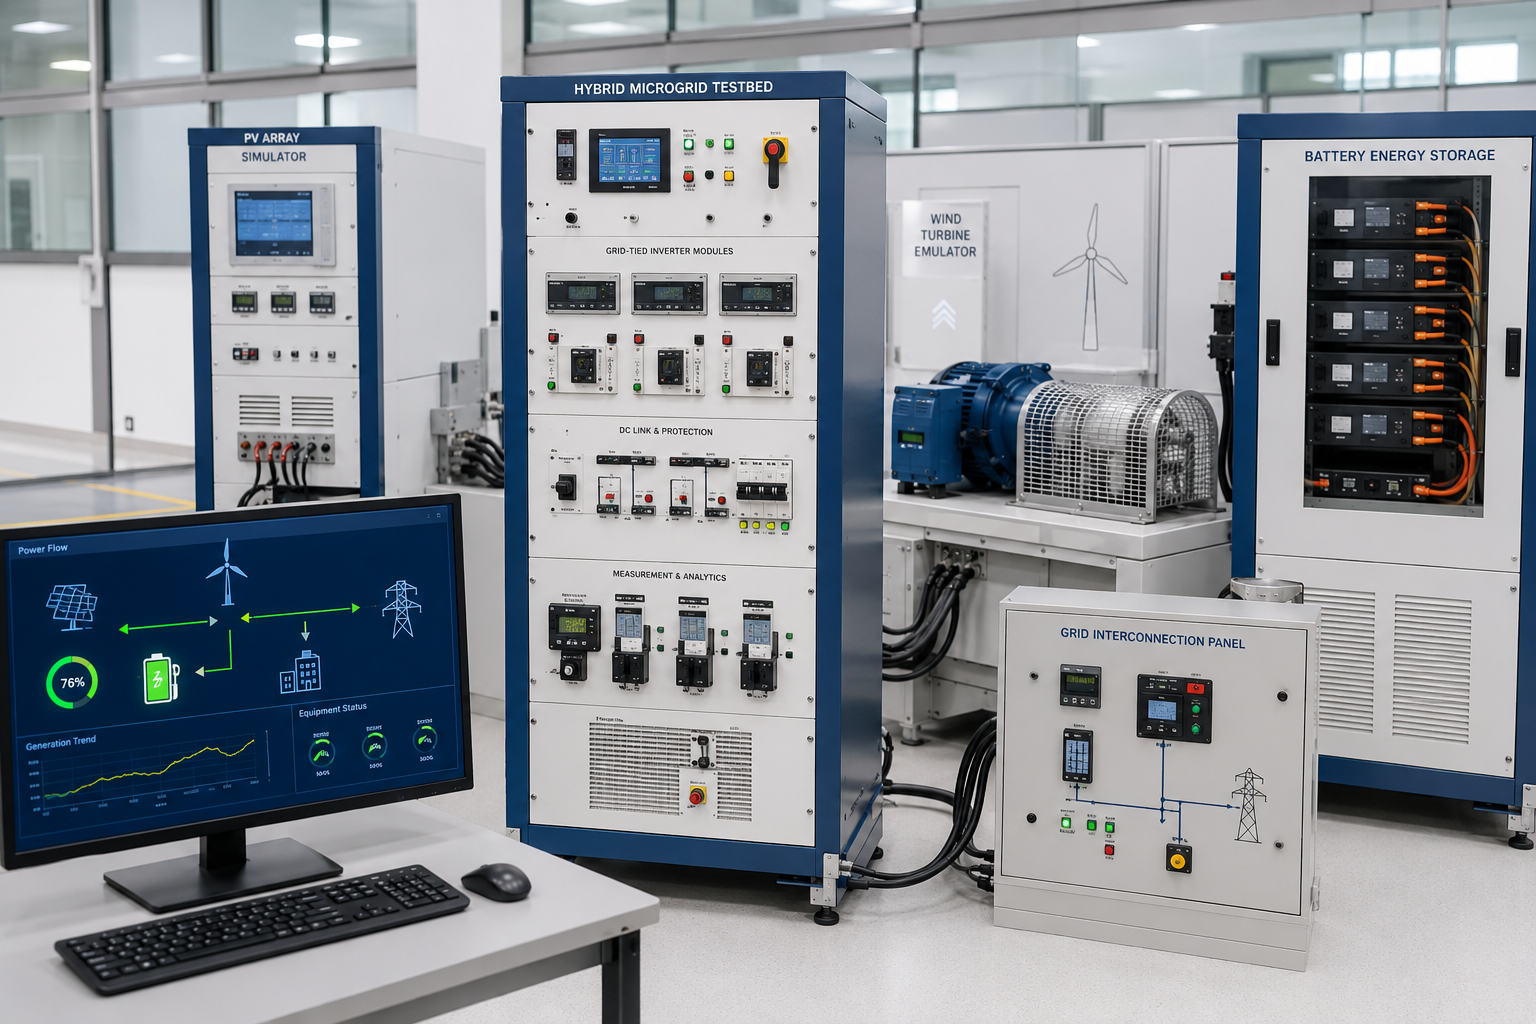Tap the testbed's top touchscreen HMI display
This screenshot has height=1024, width=1536.
pyautogui.click(x=629, y=160)
